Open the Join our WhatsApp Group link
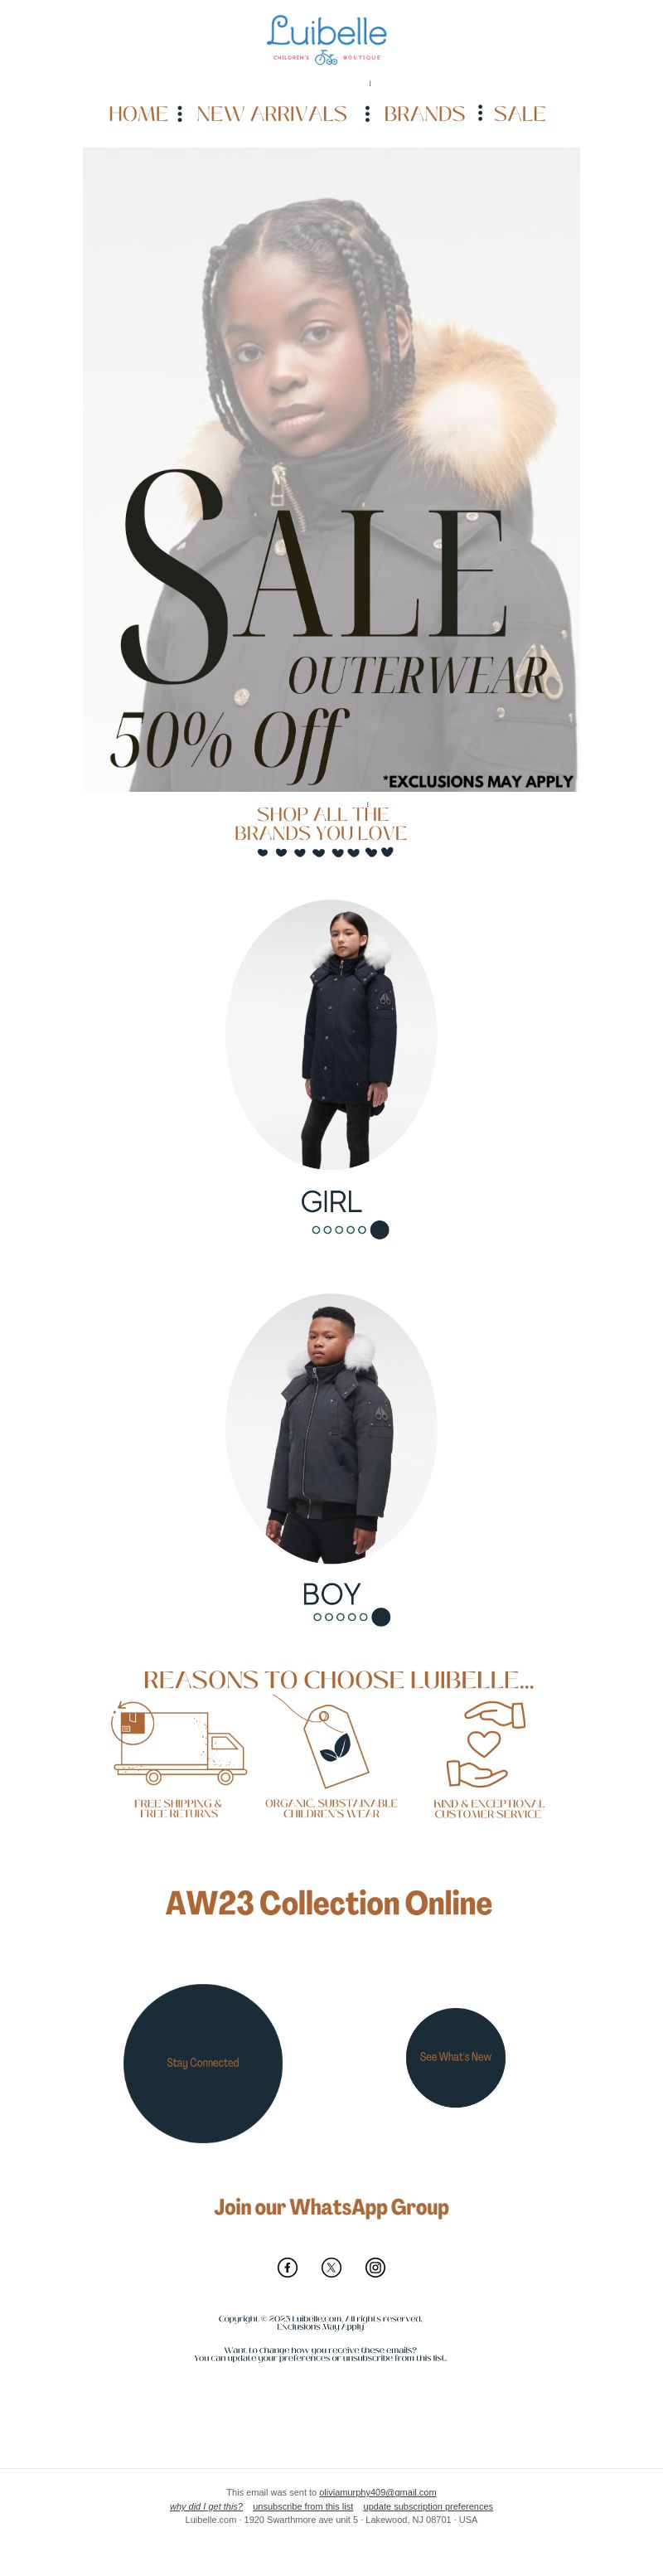The image size is (663, 2576). tap(331, 2207)
